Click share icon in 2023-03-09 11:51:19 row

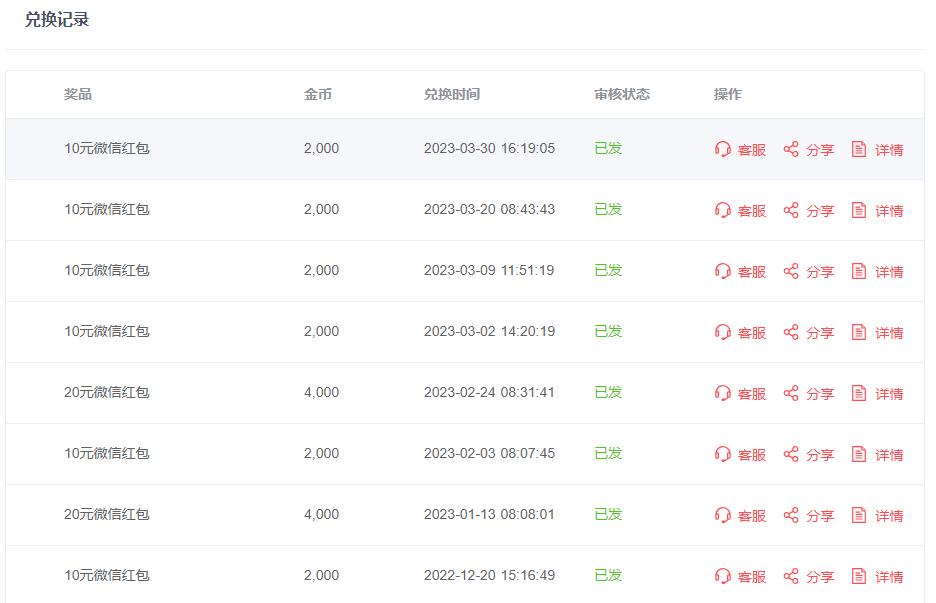(x=791, y=270)
